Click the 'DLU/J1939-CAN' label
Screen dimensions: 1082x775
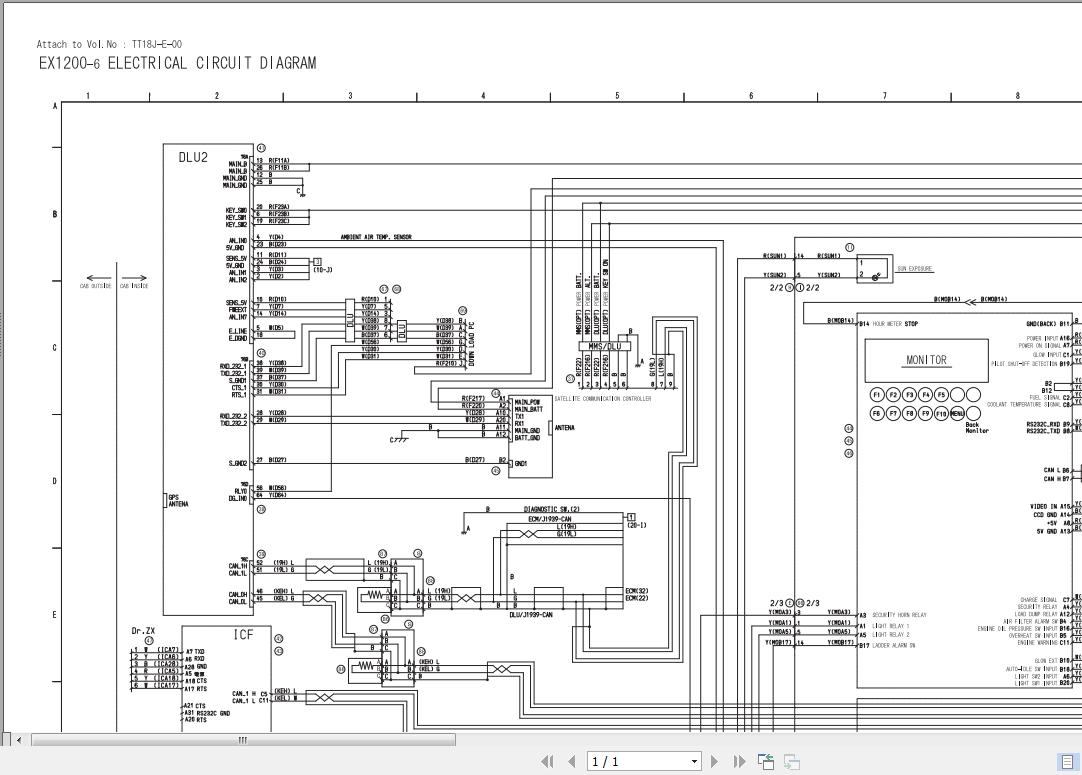coord(531,614)
